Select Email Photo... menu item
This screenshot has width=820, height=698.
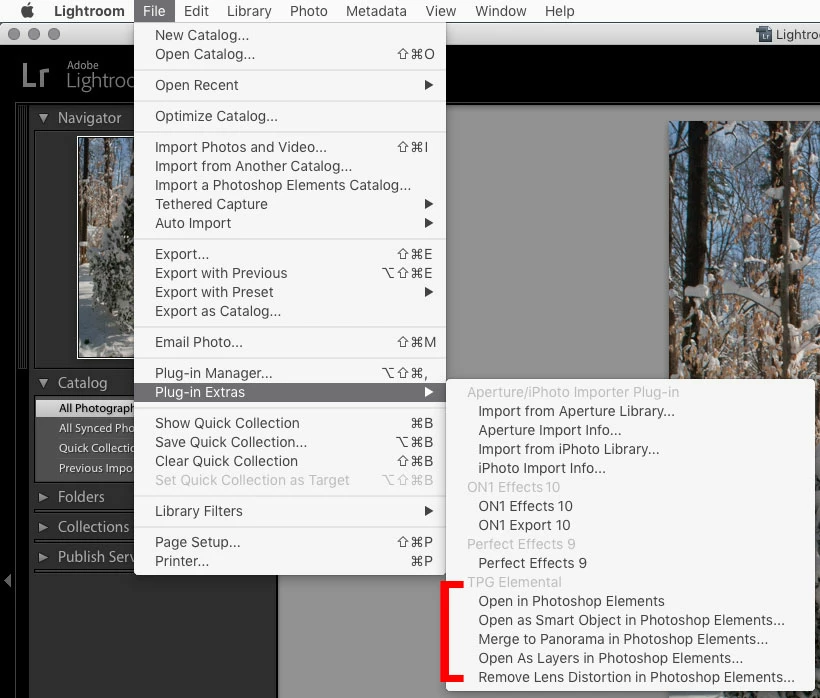tap(290, 342)
